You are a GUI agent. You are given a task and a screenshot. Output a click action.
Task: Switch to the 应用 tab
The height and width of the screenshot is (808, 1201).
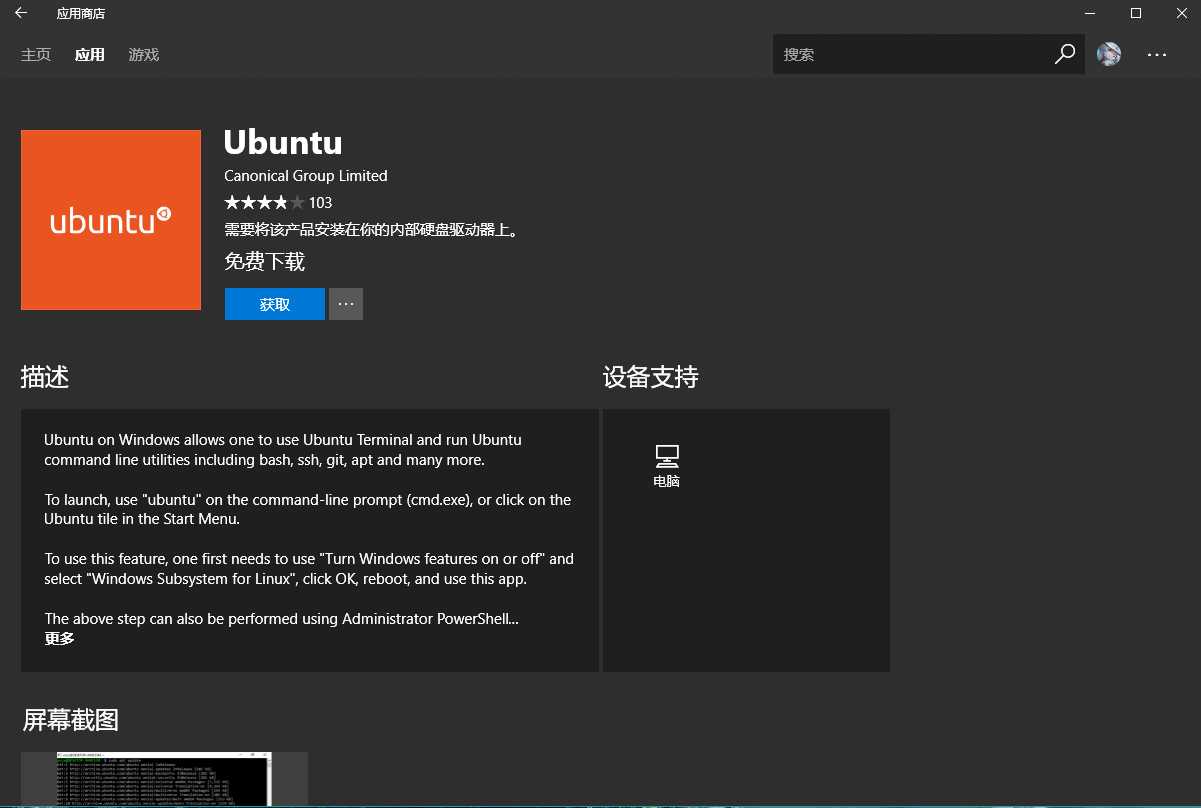point(90,55)
